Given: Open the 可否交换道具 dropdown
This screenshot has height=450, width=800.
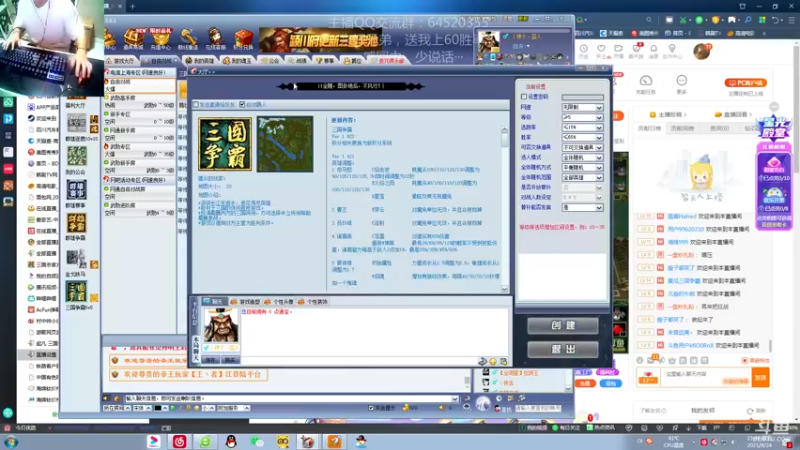Looking at the screenshot, I should [582, 147].
